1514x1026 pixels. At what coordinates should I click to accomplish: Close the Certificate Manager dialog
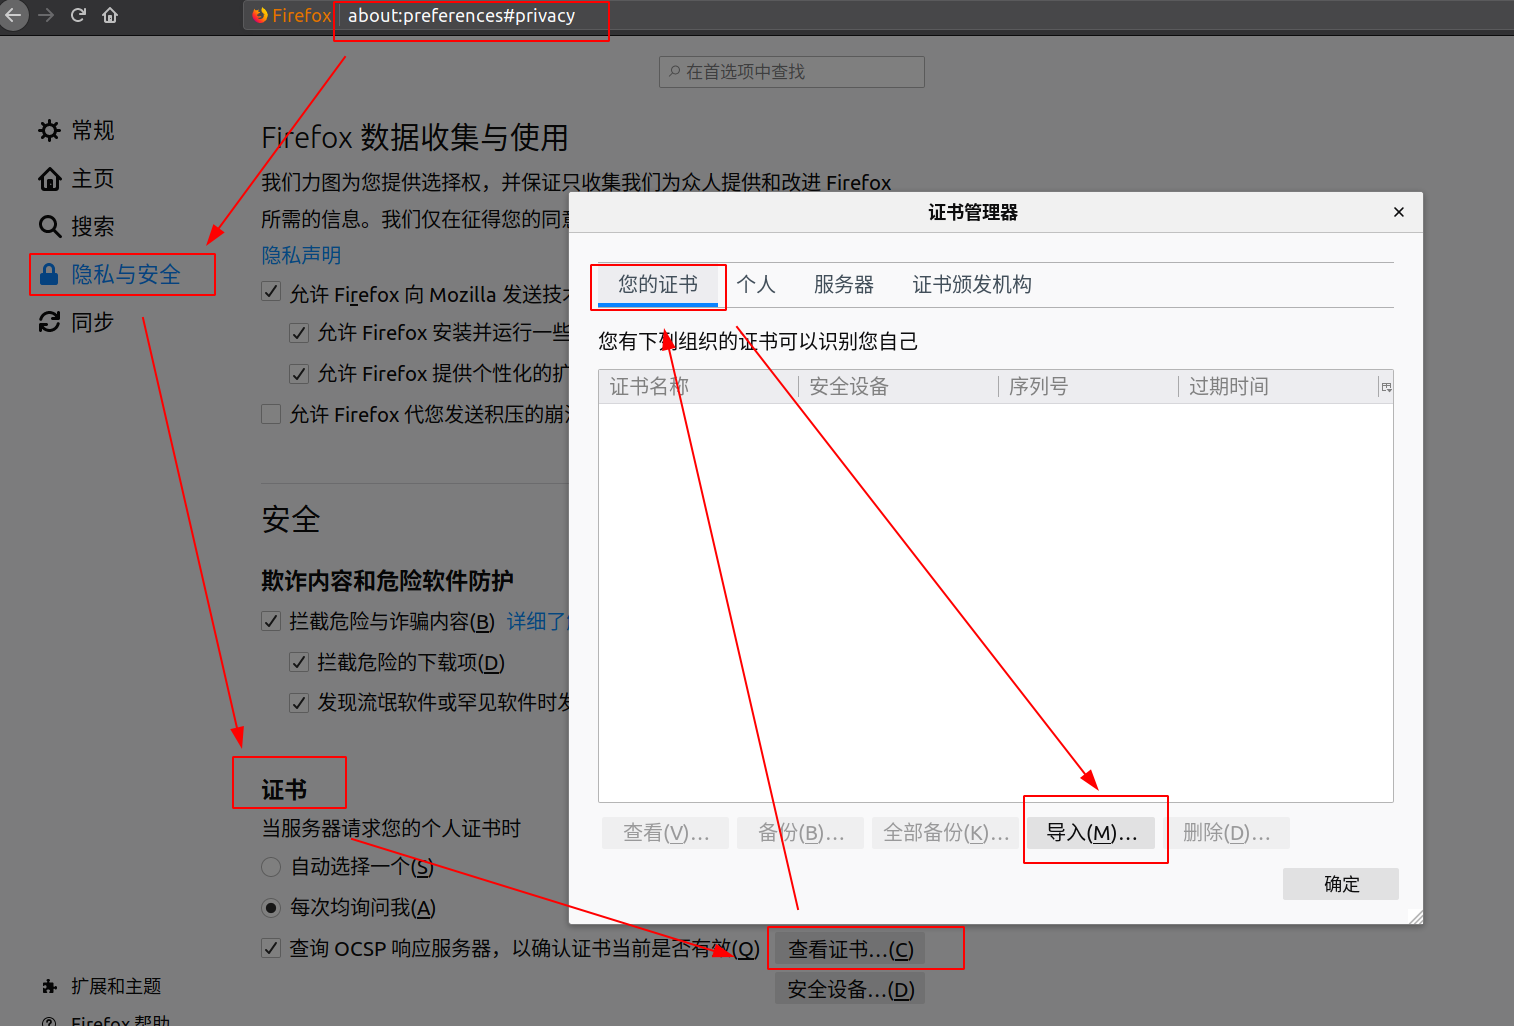(x=1398, y=212)
